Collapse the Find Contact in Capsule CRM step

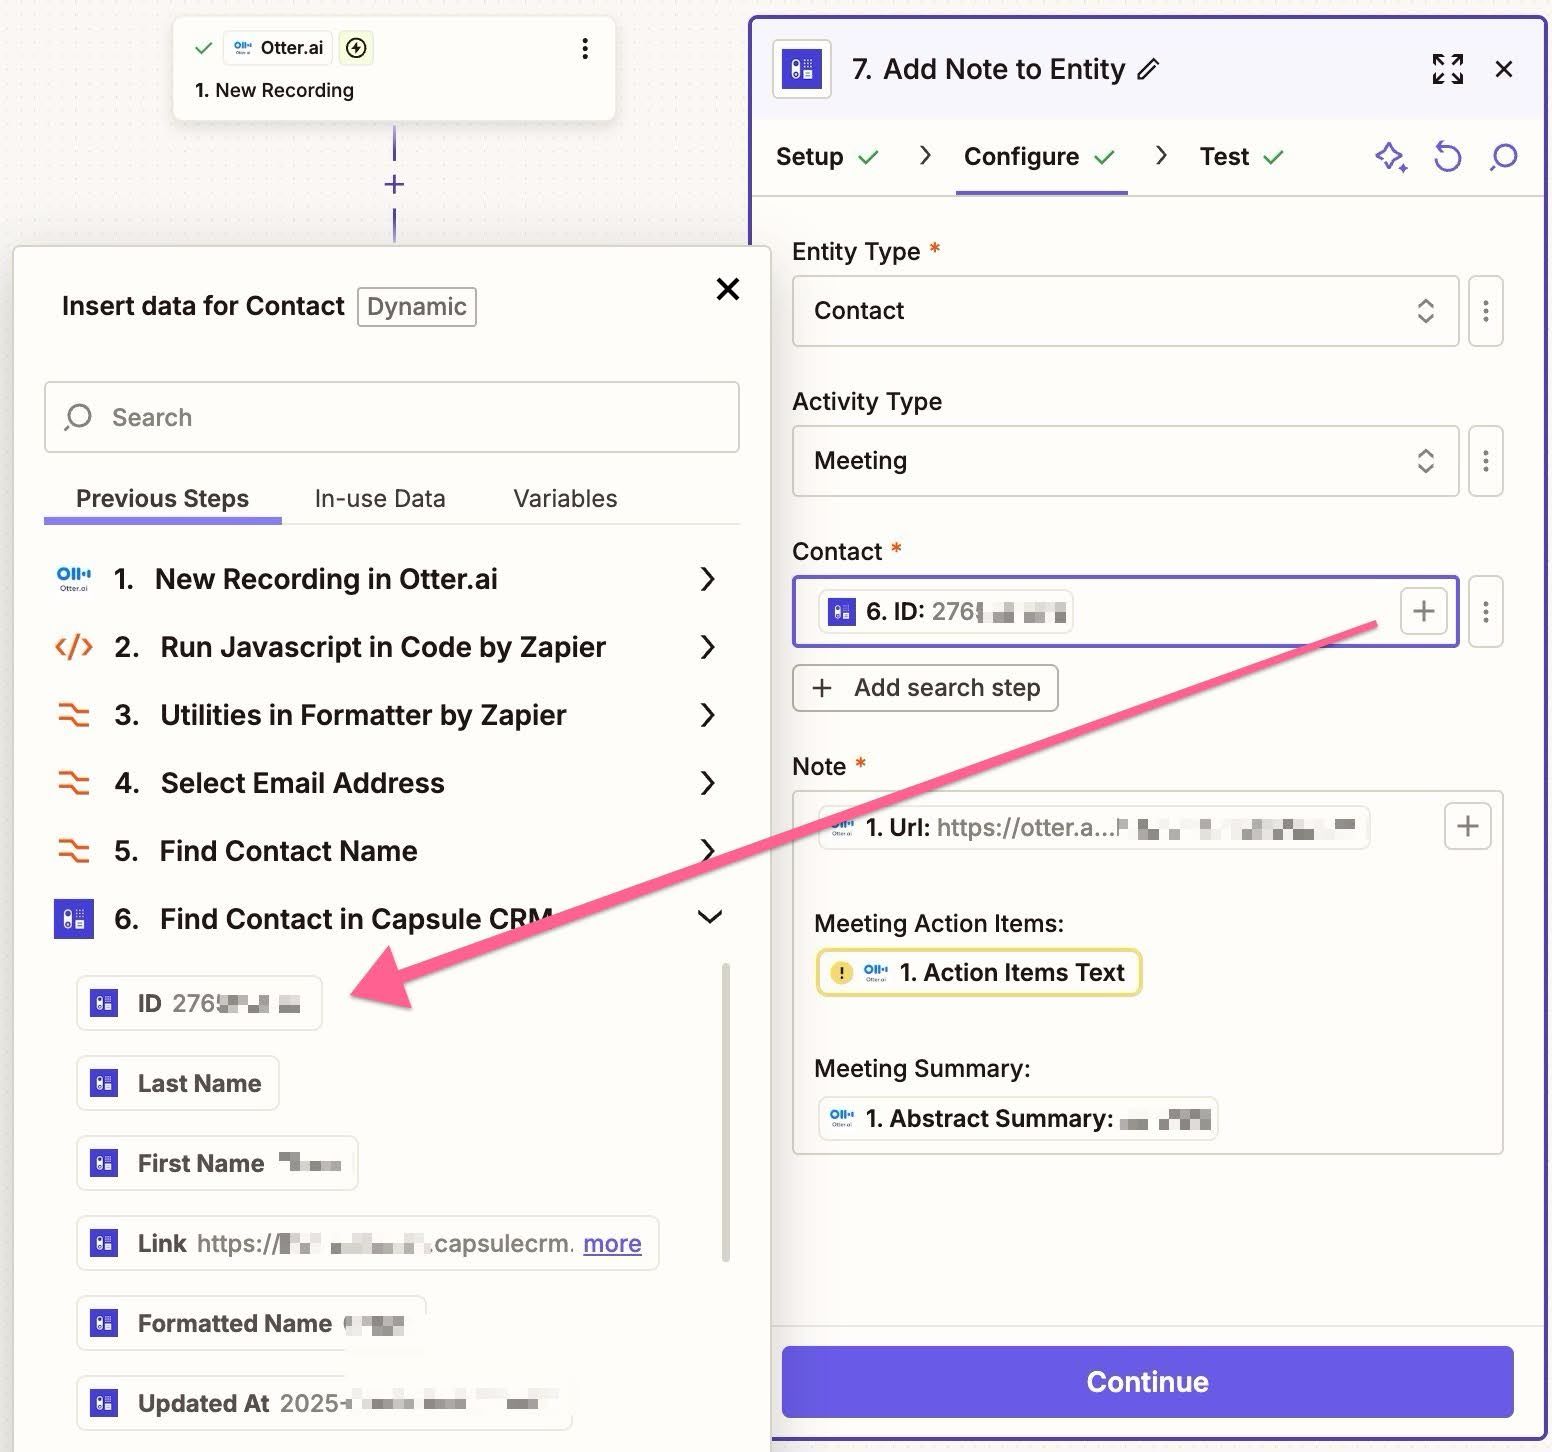point(709,917)
